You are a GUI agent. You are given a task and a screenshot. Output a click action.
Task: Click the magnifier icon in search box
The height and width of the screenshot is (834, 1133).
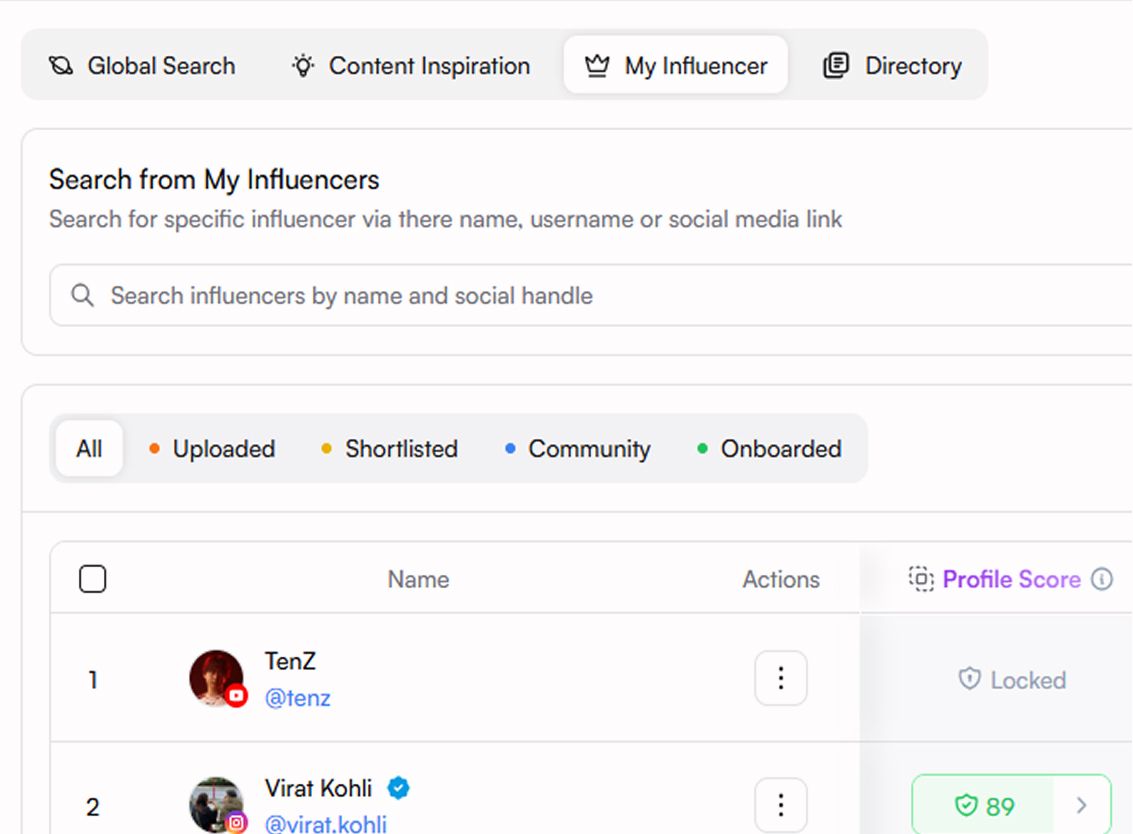coord(82,295)
